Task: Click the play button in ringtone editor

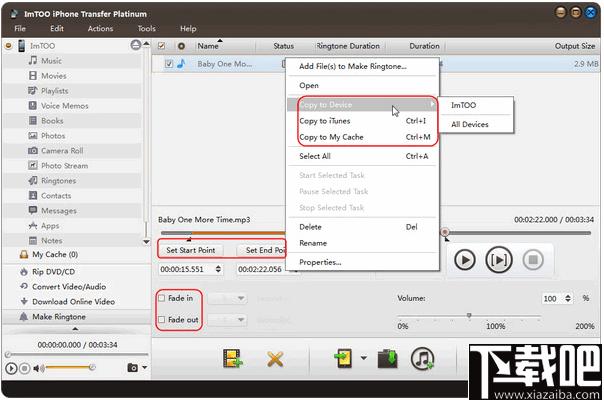Action: [465, 260]
